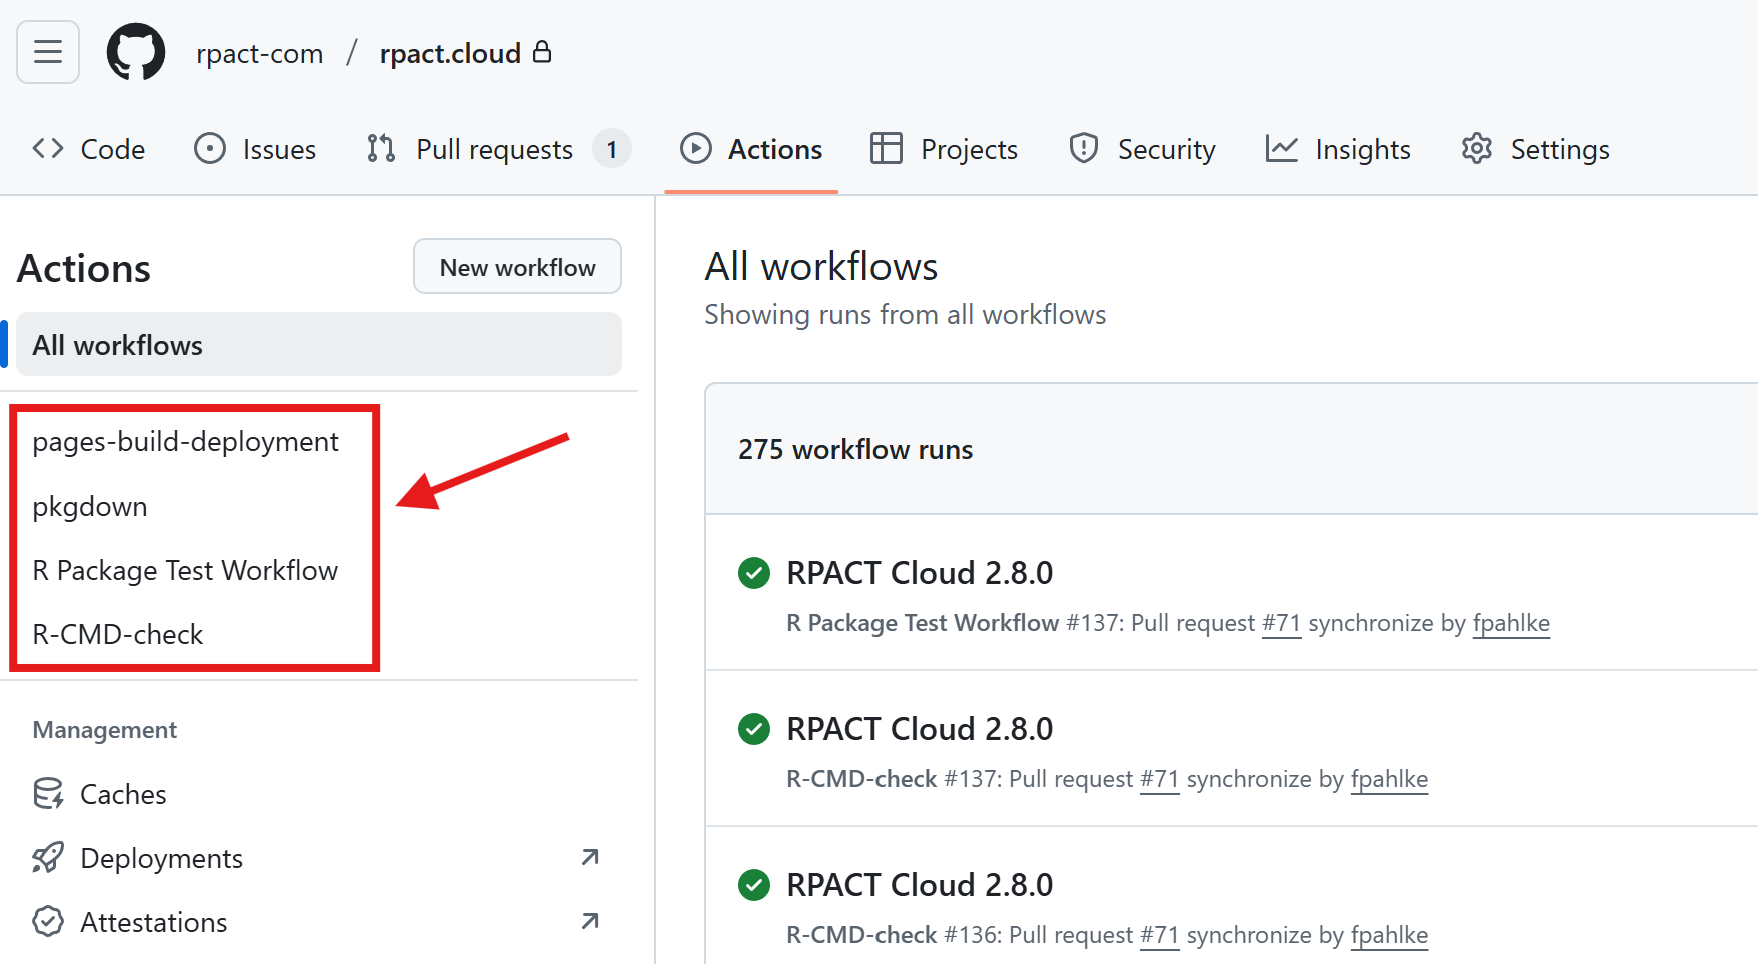Image resolution: width=1758 pixels, height=964 pixels.
Task: Click the GitHub logo icon
Action: [136, 52]
